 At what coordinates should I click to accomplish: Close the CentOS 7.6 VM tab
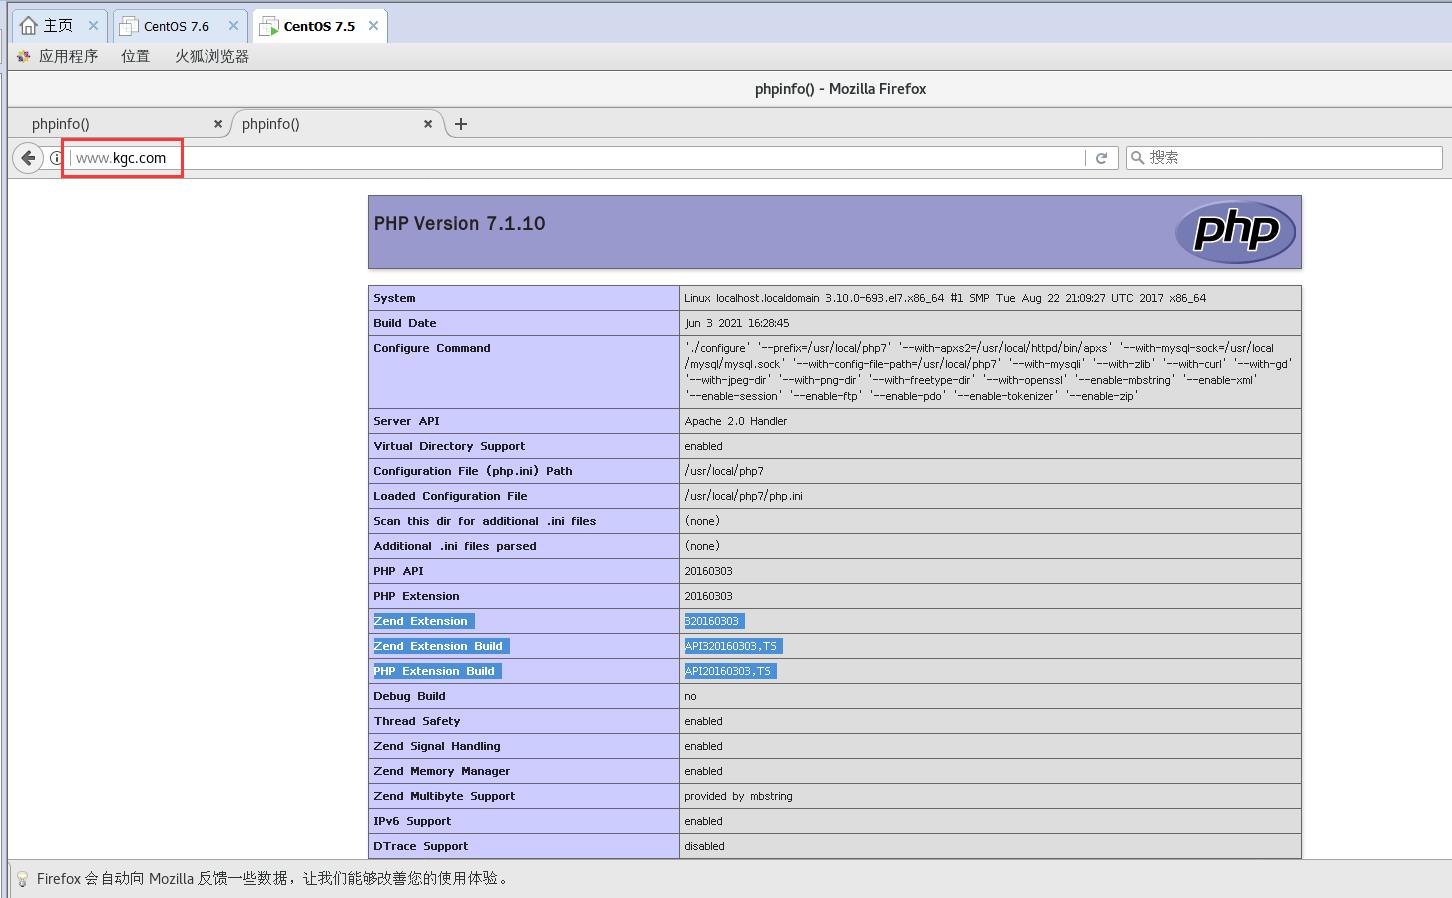[233, 26]
